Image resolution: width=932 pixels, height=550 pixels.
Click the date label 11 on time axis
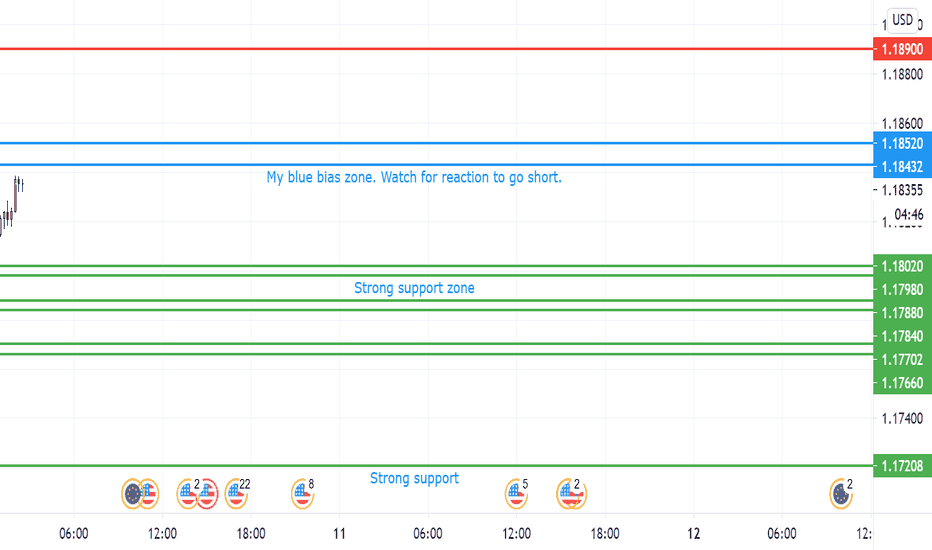pyautogui.click(x=339, y=533)
